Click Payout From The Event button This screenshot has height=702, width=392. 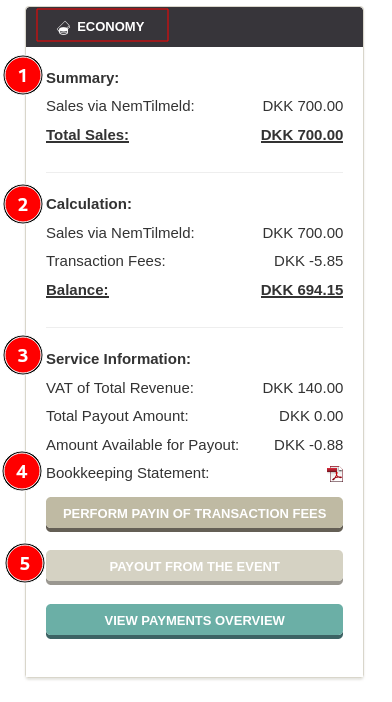[x=194, y=567]
